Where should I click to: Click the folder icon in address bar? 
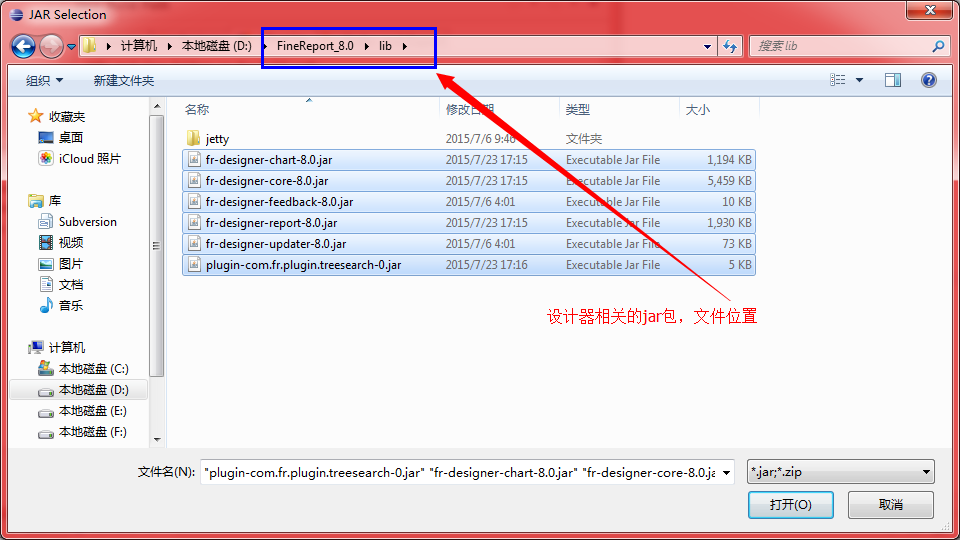89,46
